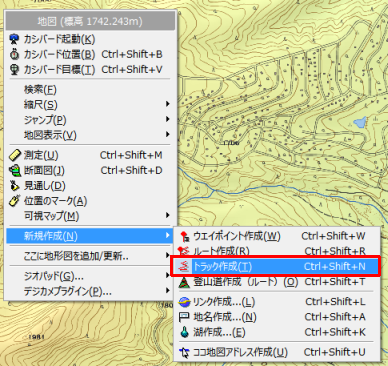388x366 pixels.
Task: Open 断面図 via its profile icon
Action: [14, 170]
